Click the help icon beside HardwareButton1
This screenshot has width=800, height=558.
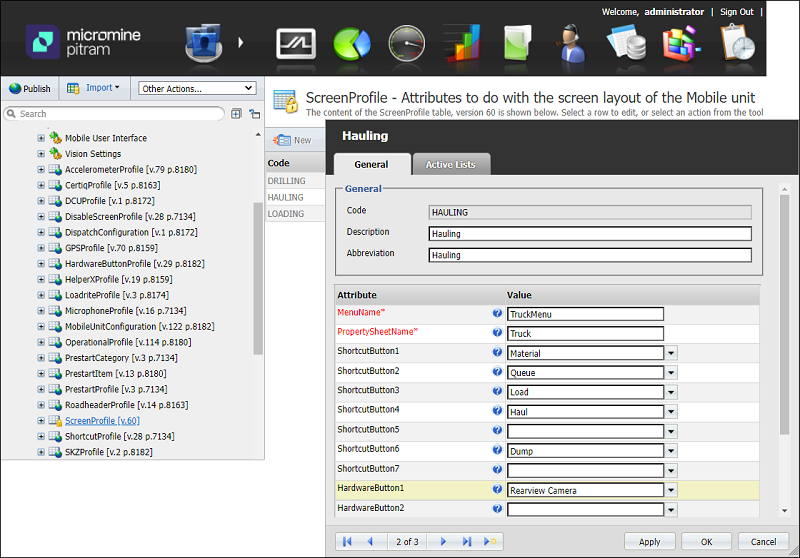pyautogui.click(x=497, y=490)
